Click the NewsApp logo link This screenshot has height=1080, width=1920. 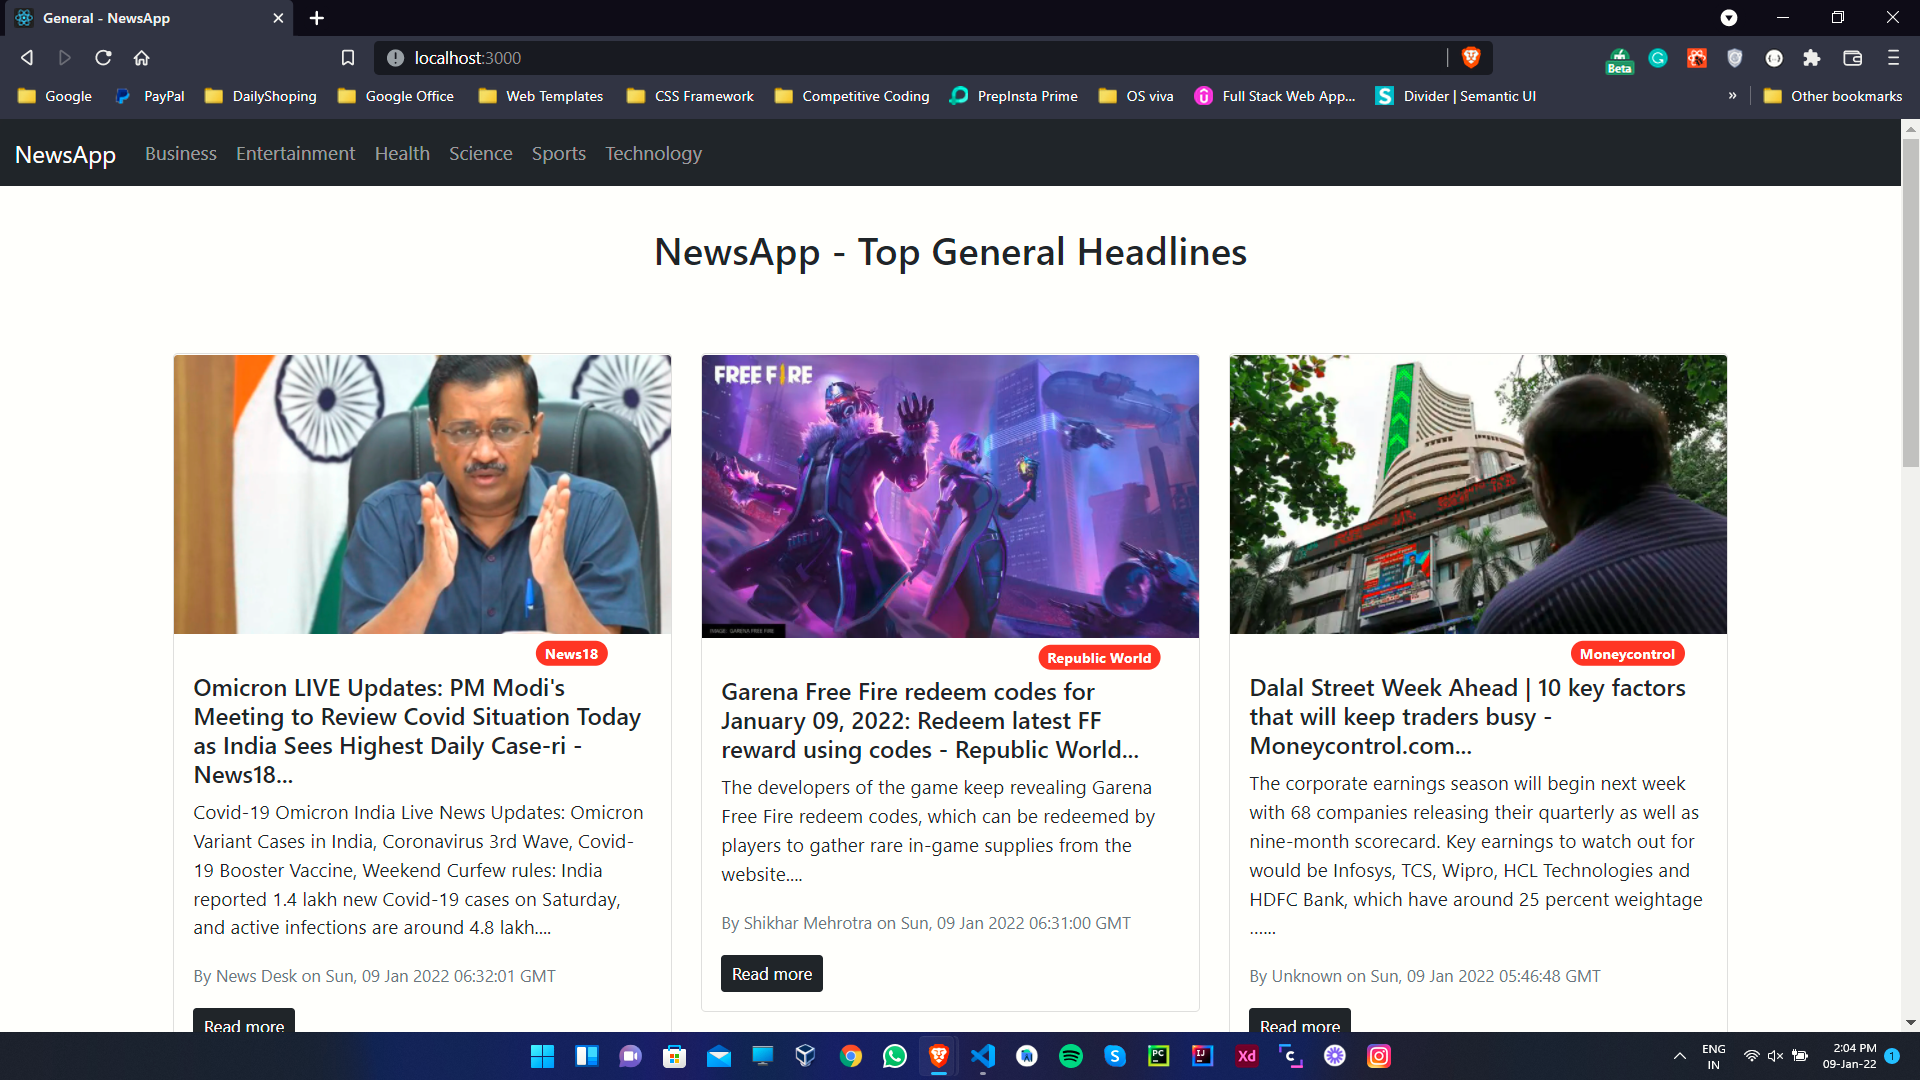click(x=64, y=154)
